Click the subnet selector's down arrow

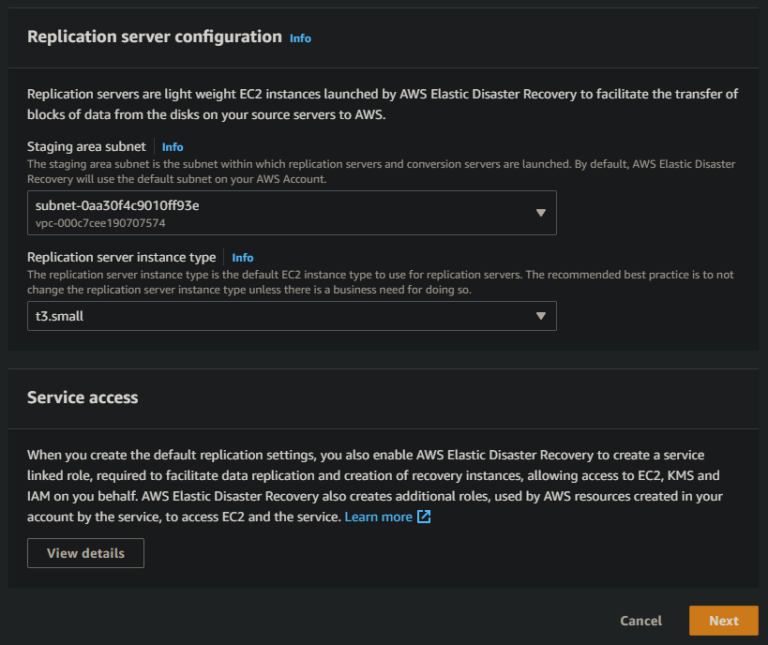(540, 213)
